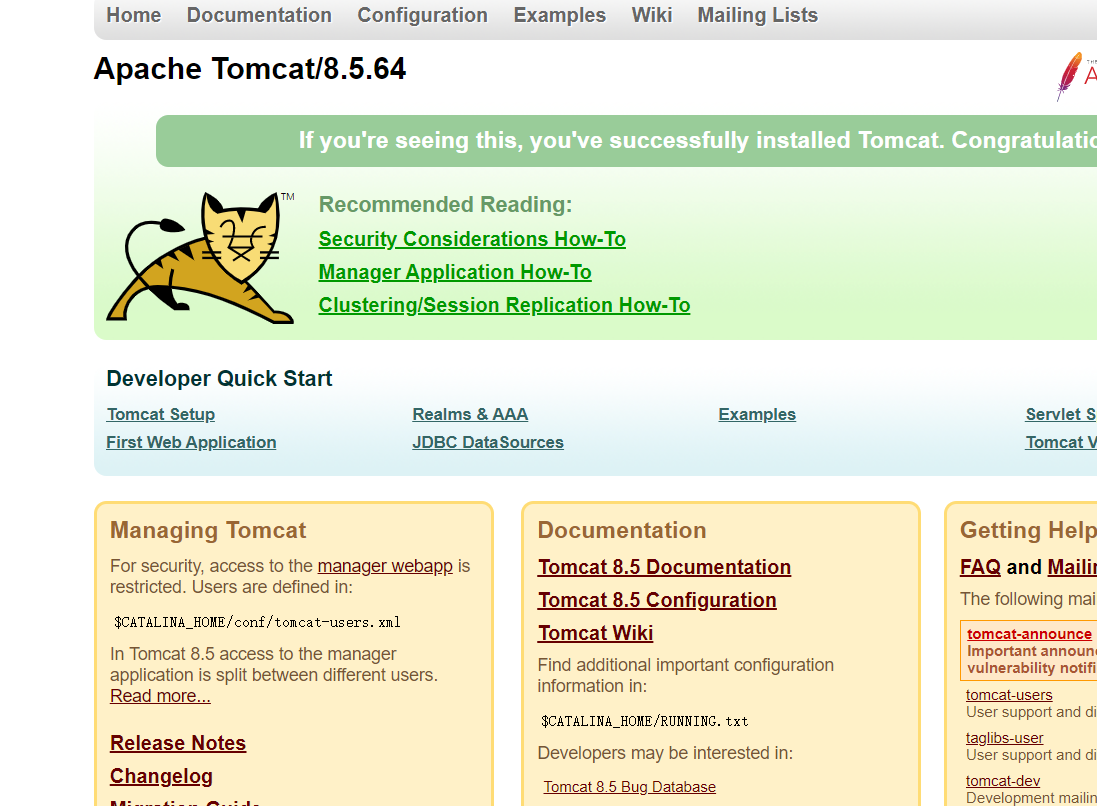Image resolution: width=1097 pixels, height=806 pixels.
Task: Open Manager Application How-To link
Action: 455,272
